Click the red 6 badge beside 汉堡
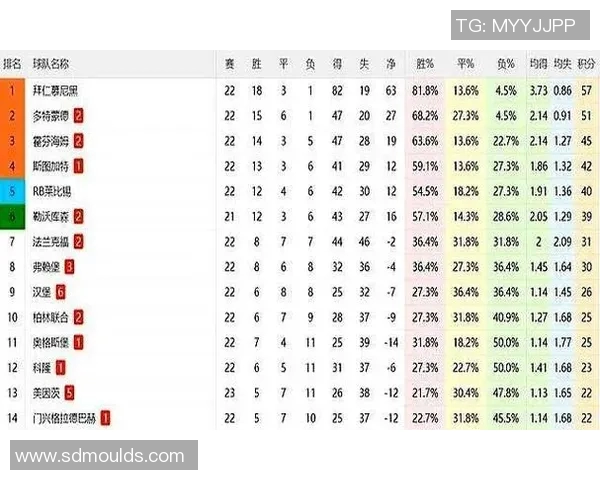Viewport: 600px width, 480px height. point(61,292)
